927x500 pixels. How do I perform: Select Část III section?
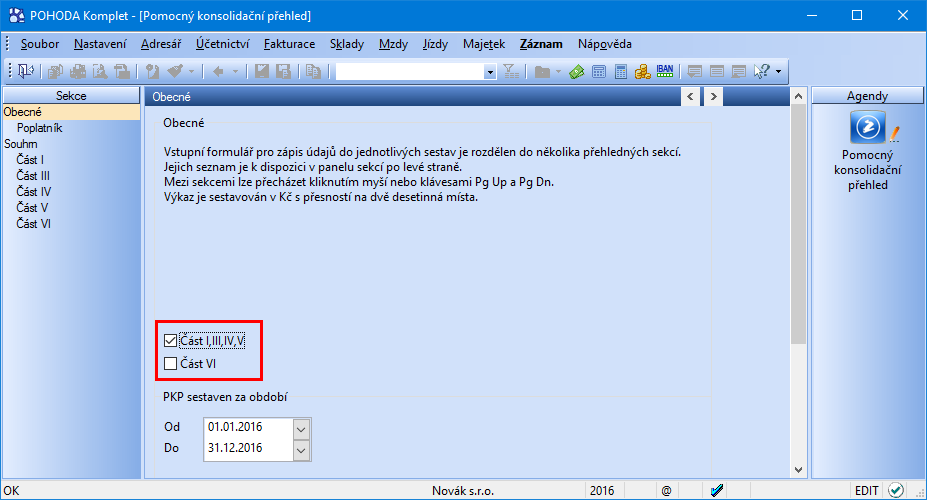coord(33,176)
